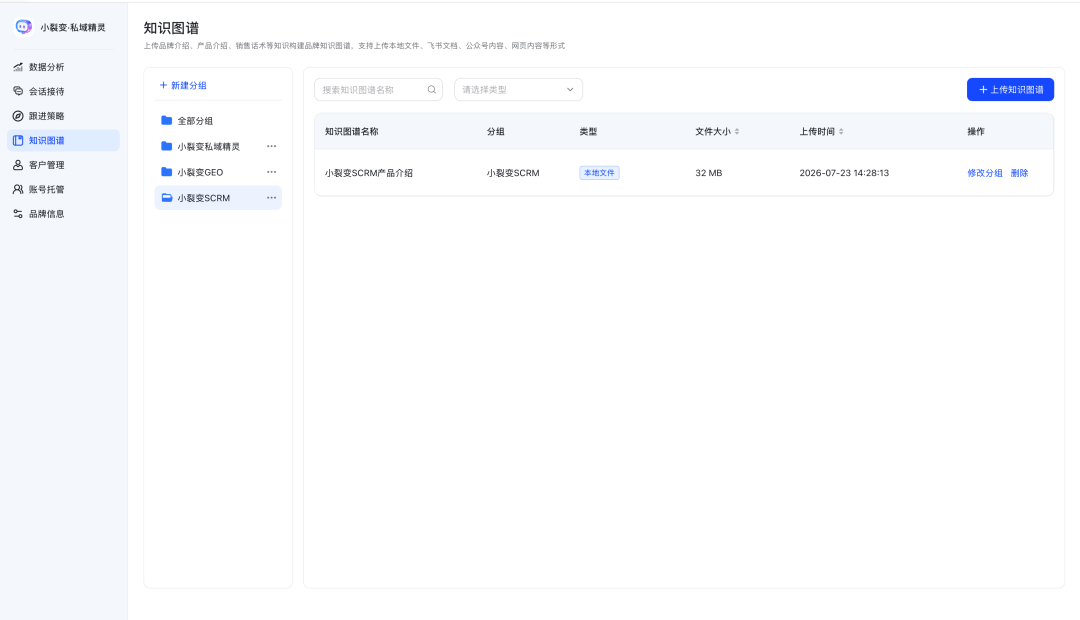The height and width of the screenshot is (620, 1080).
Task: Click the plus icon of 新建分组
Action: coord(163,85)
